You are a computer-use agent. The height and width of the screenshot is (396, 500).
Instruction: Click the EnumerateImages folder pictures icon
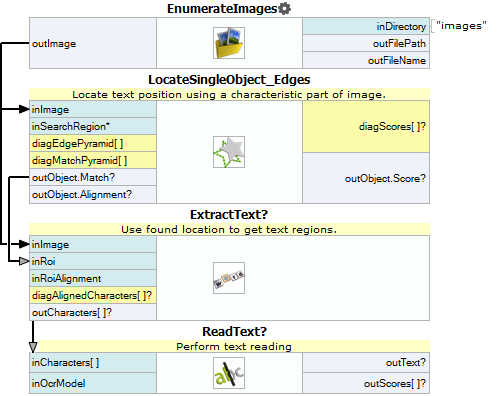[229, 43]
